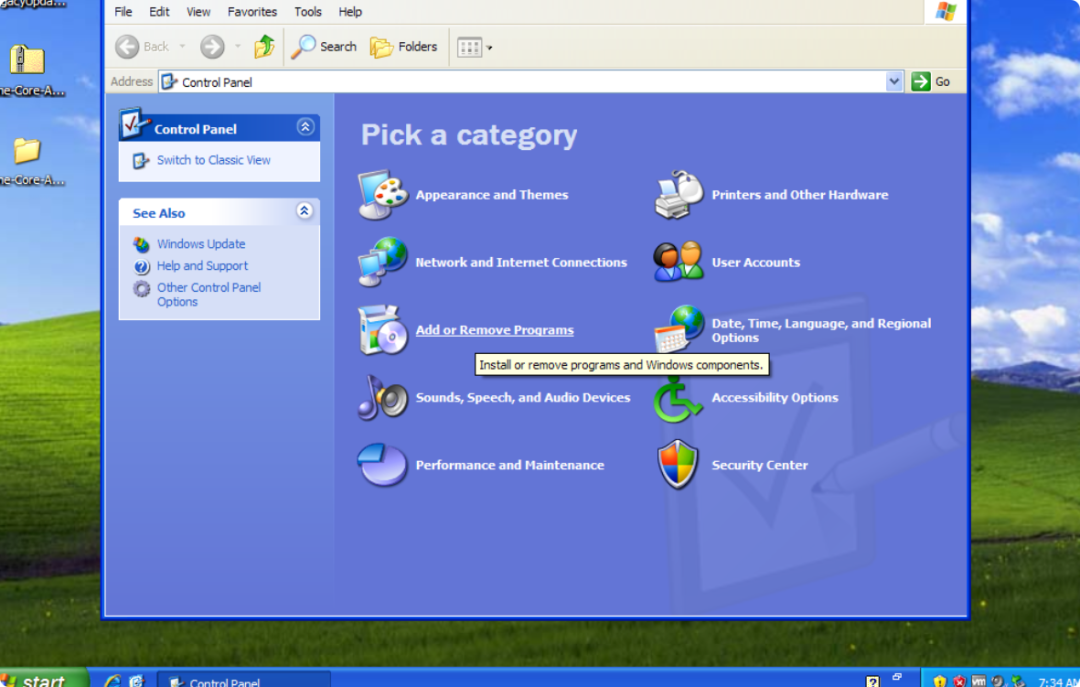Collapse the Control Panel sidebar section
The image size is (1080, 687).
click(x=305, y=127)
